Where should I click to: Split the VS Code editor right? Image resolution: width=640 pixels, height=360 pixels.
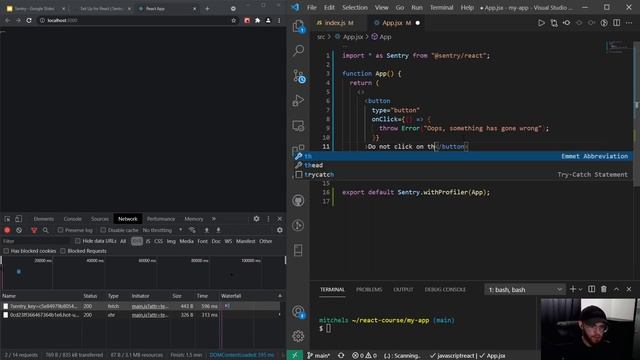tap(617, 23)
